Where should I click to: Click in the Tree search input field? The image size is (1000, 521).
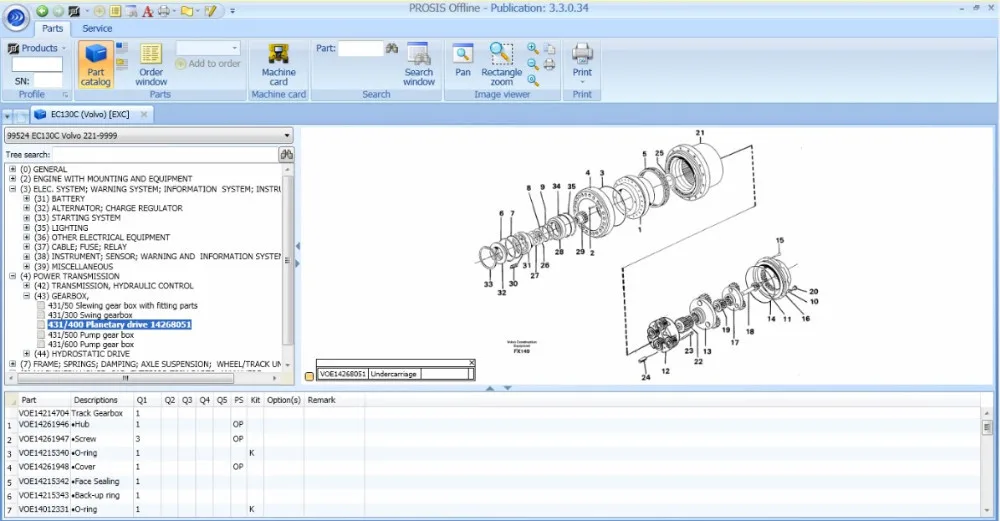click(165, 154)
